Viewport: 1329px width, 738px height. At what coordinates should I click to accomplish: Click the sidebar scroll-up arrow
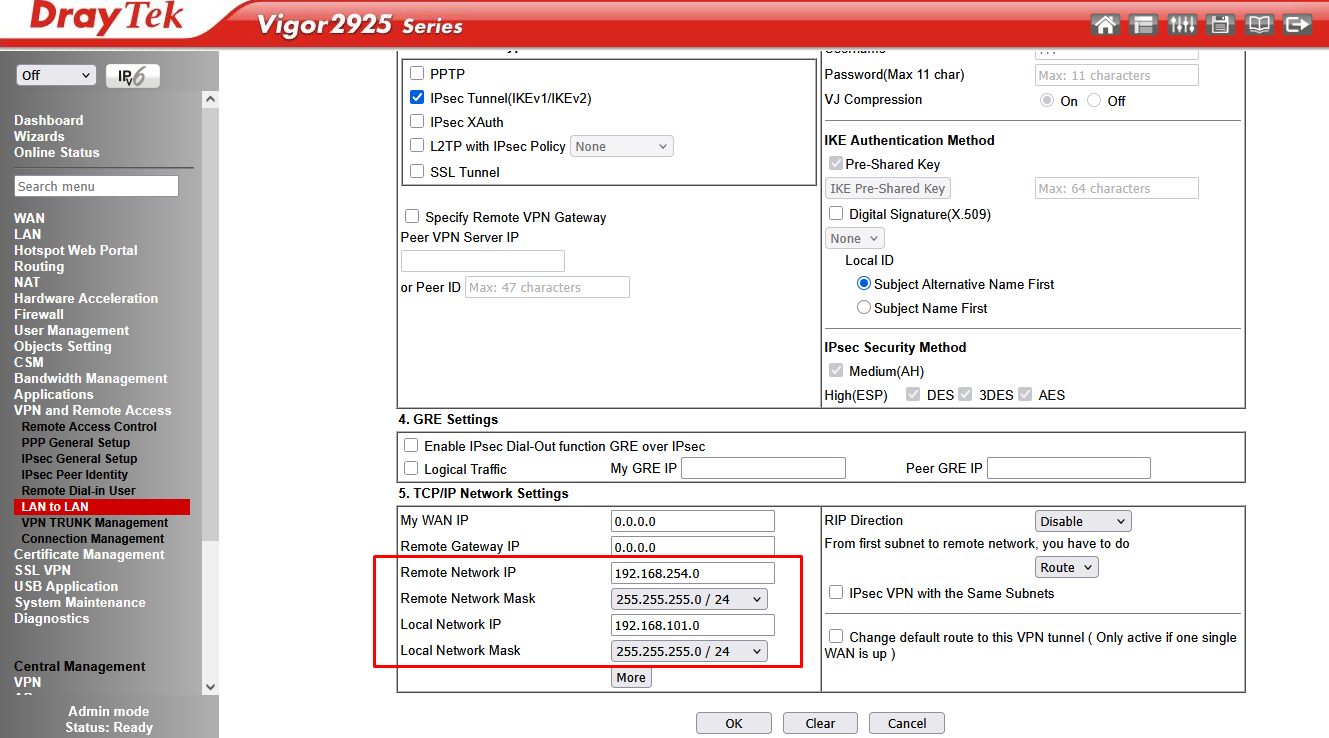click(210, 100)
